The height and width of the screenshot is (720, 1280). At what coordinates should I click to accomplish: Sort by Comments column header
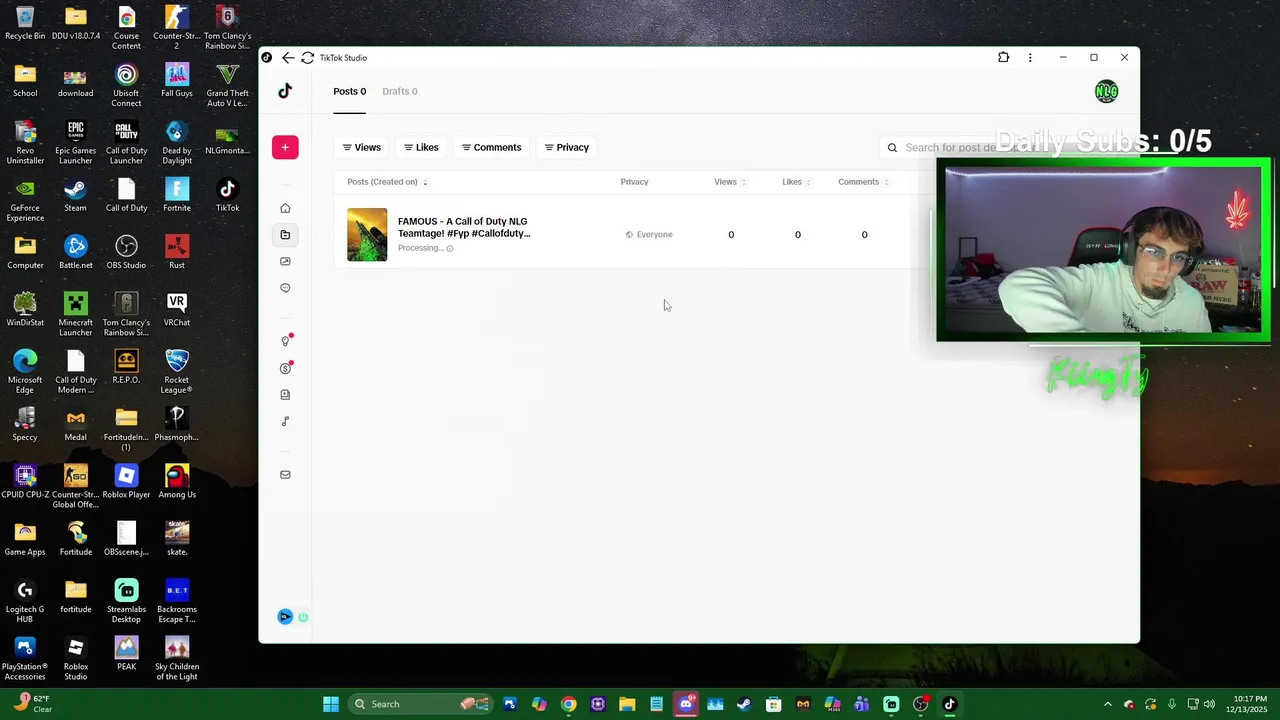(863, 182)
